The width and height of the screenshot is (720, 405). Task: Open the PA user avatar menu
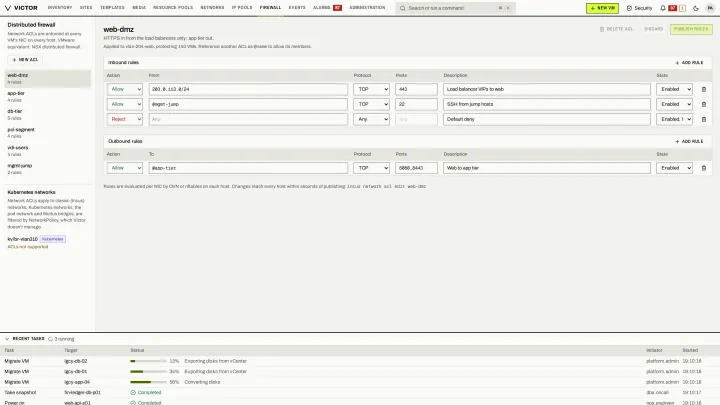tap(710, 8)
